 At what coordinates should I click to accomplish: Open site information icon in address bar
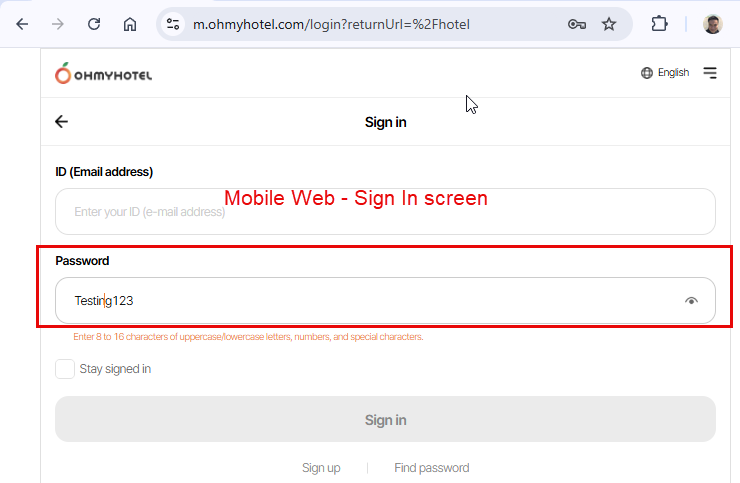click(x=173, y=24)
